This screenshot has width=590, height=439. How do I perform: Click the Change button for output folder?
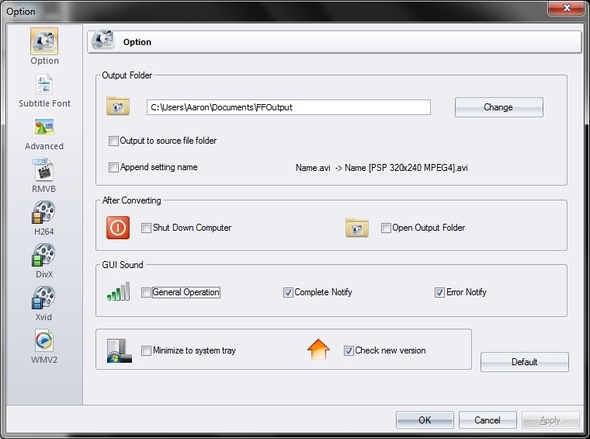tap(499, 107)
